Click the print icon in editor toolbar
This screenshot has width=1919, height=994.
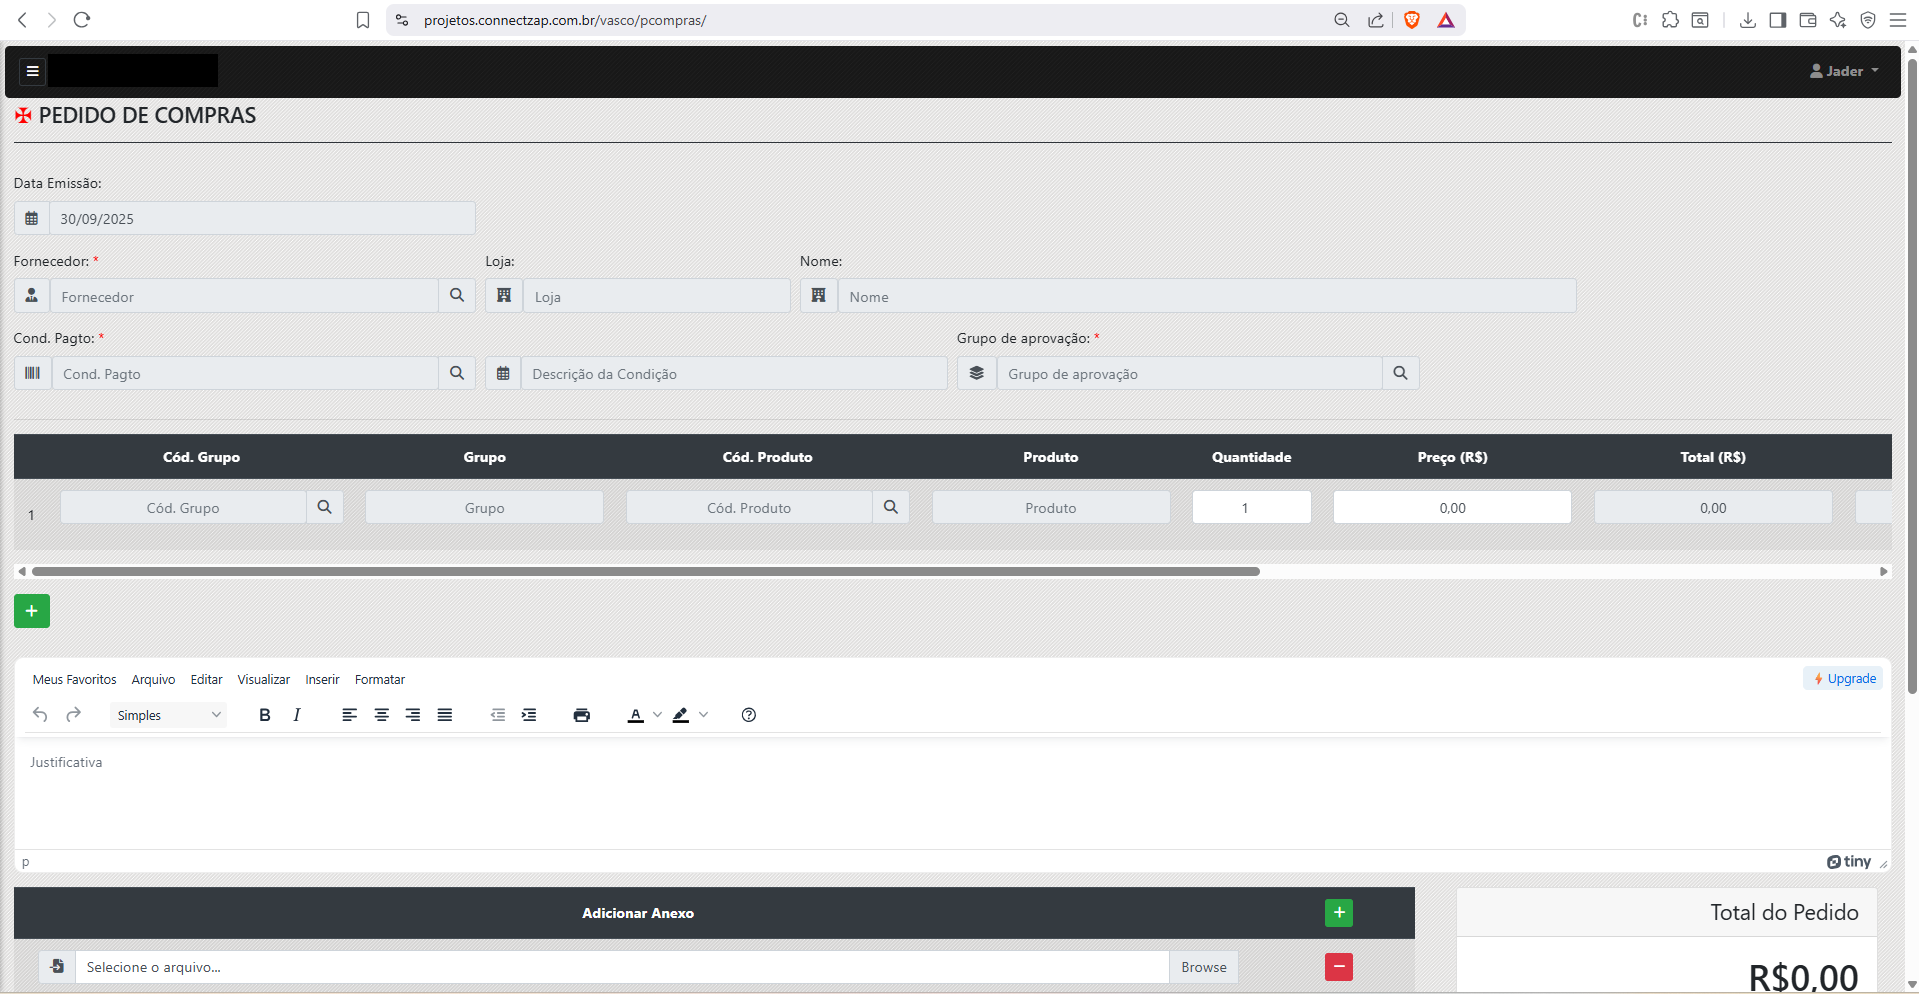point(581,715)
